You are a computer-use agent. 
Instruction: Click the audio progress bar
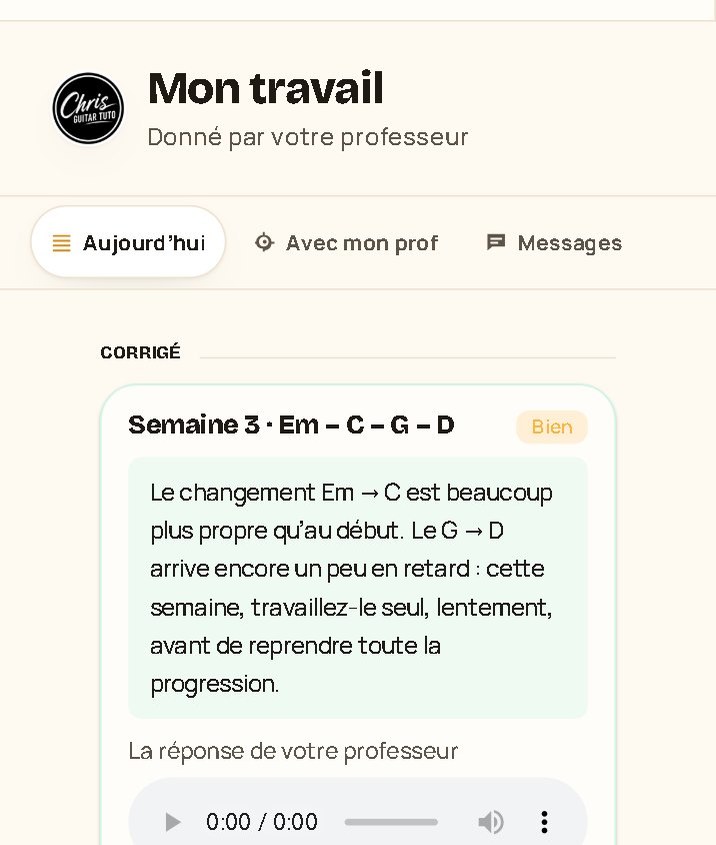pos(391,822)
